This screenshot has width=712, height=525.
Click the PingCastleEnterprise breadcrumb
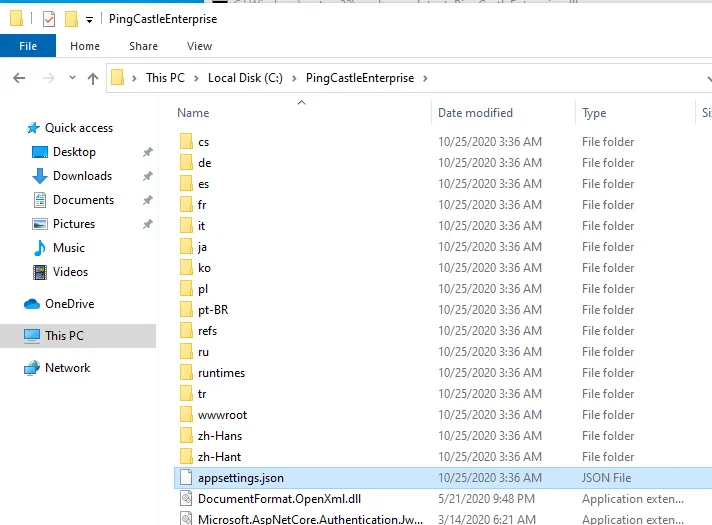click(x=360, y=78)
